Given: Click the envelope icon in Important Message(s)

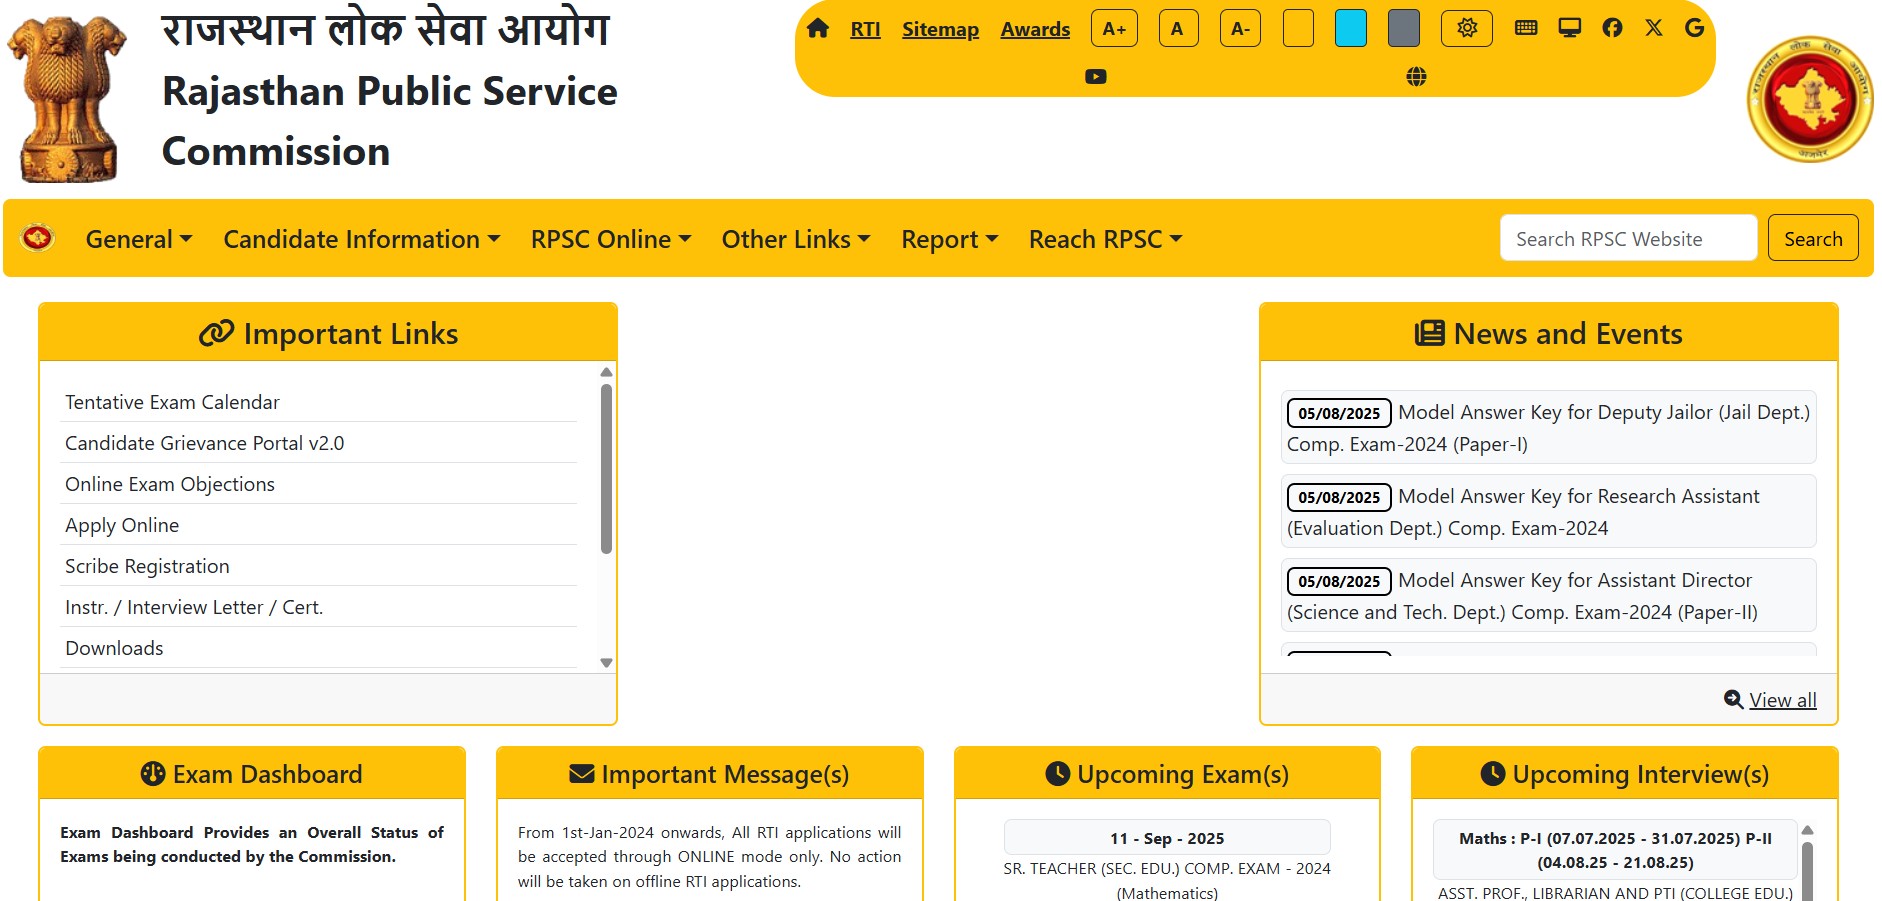Looking at the screenshot, I should [x=582, y=773].
